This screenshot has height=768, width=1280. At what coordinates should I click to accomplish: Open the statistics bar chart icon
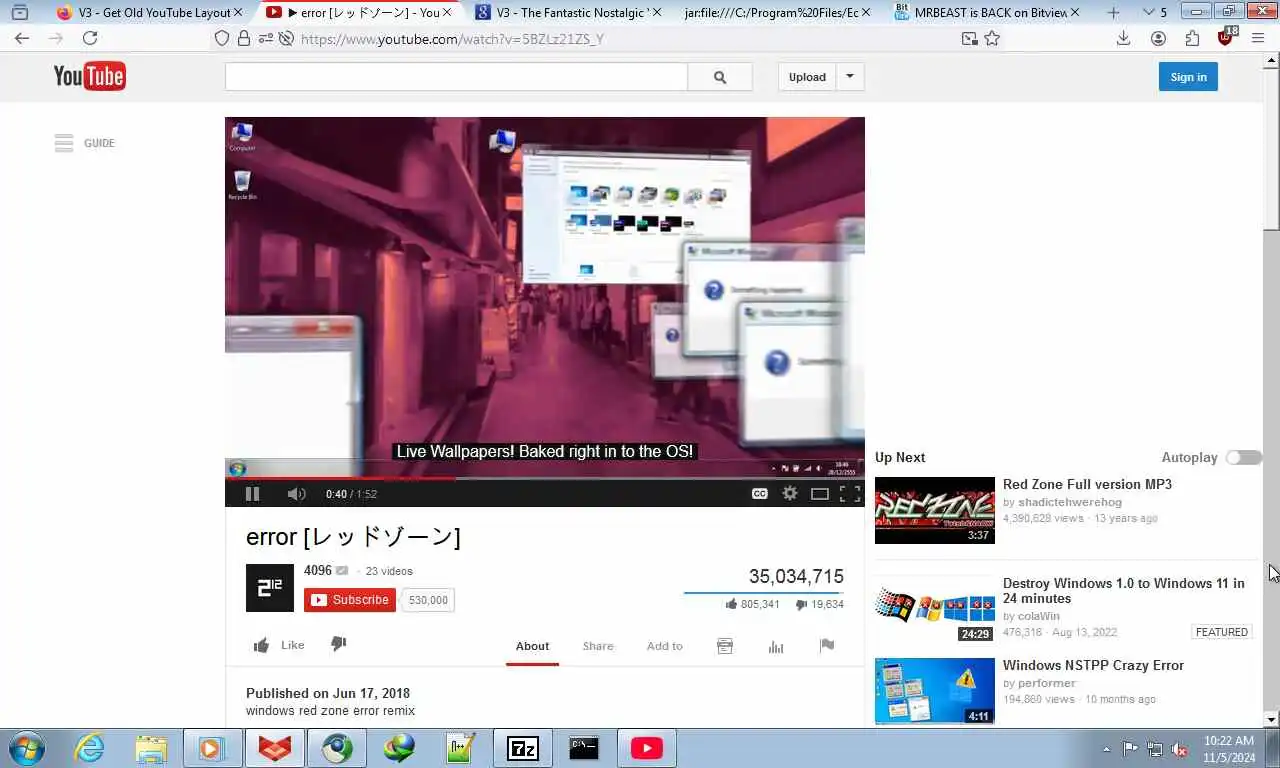pyautogui.click(x=776, y=646)
